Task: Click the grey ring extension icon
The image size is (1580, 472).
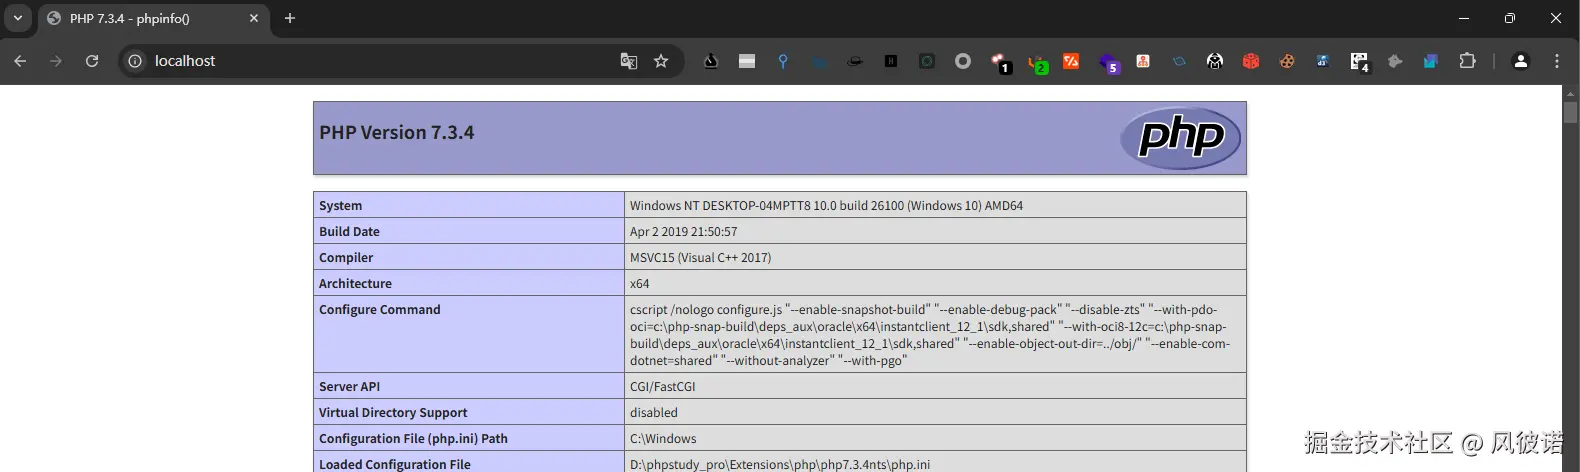Action: click(x=963, y=61)
